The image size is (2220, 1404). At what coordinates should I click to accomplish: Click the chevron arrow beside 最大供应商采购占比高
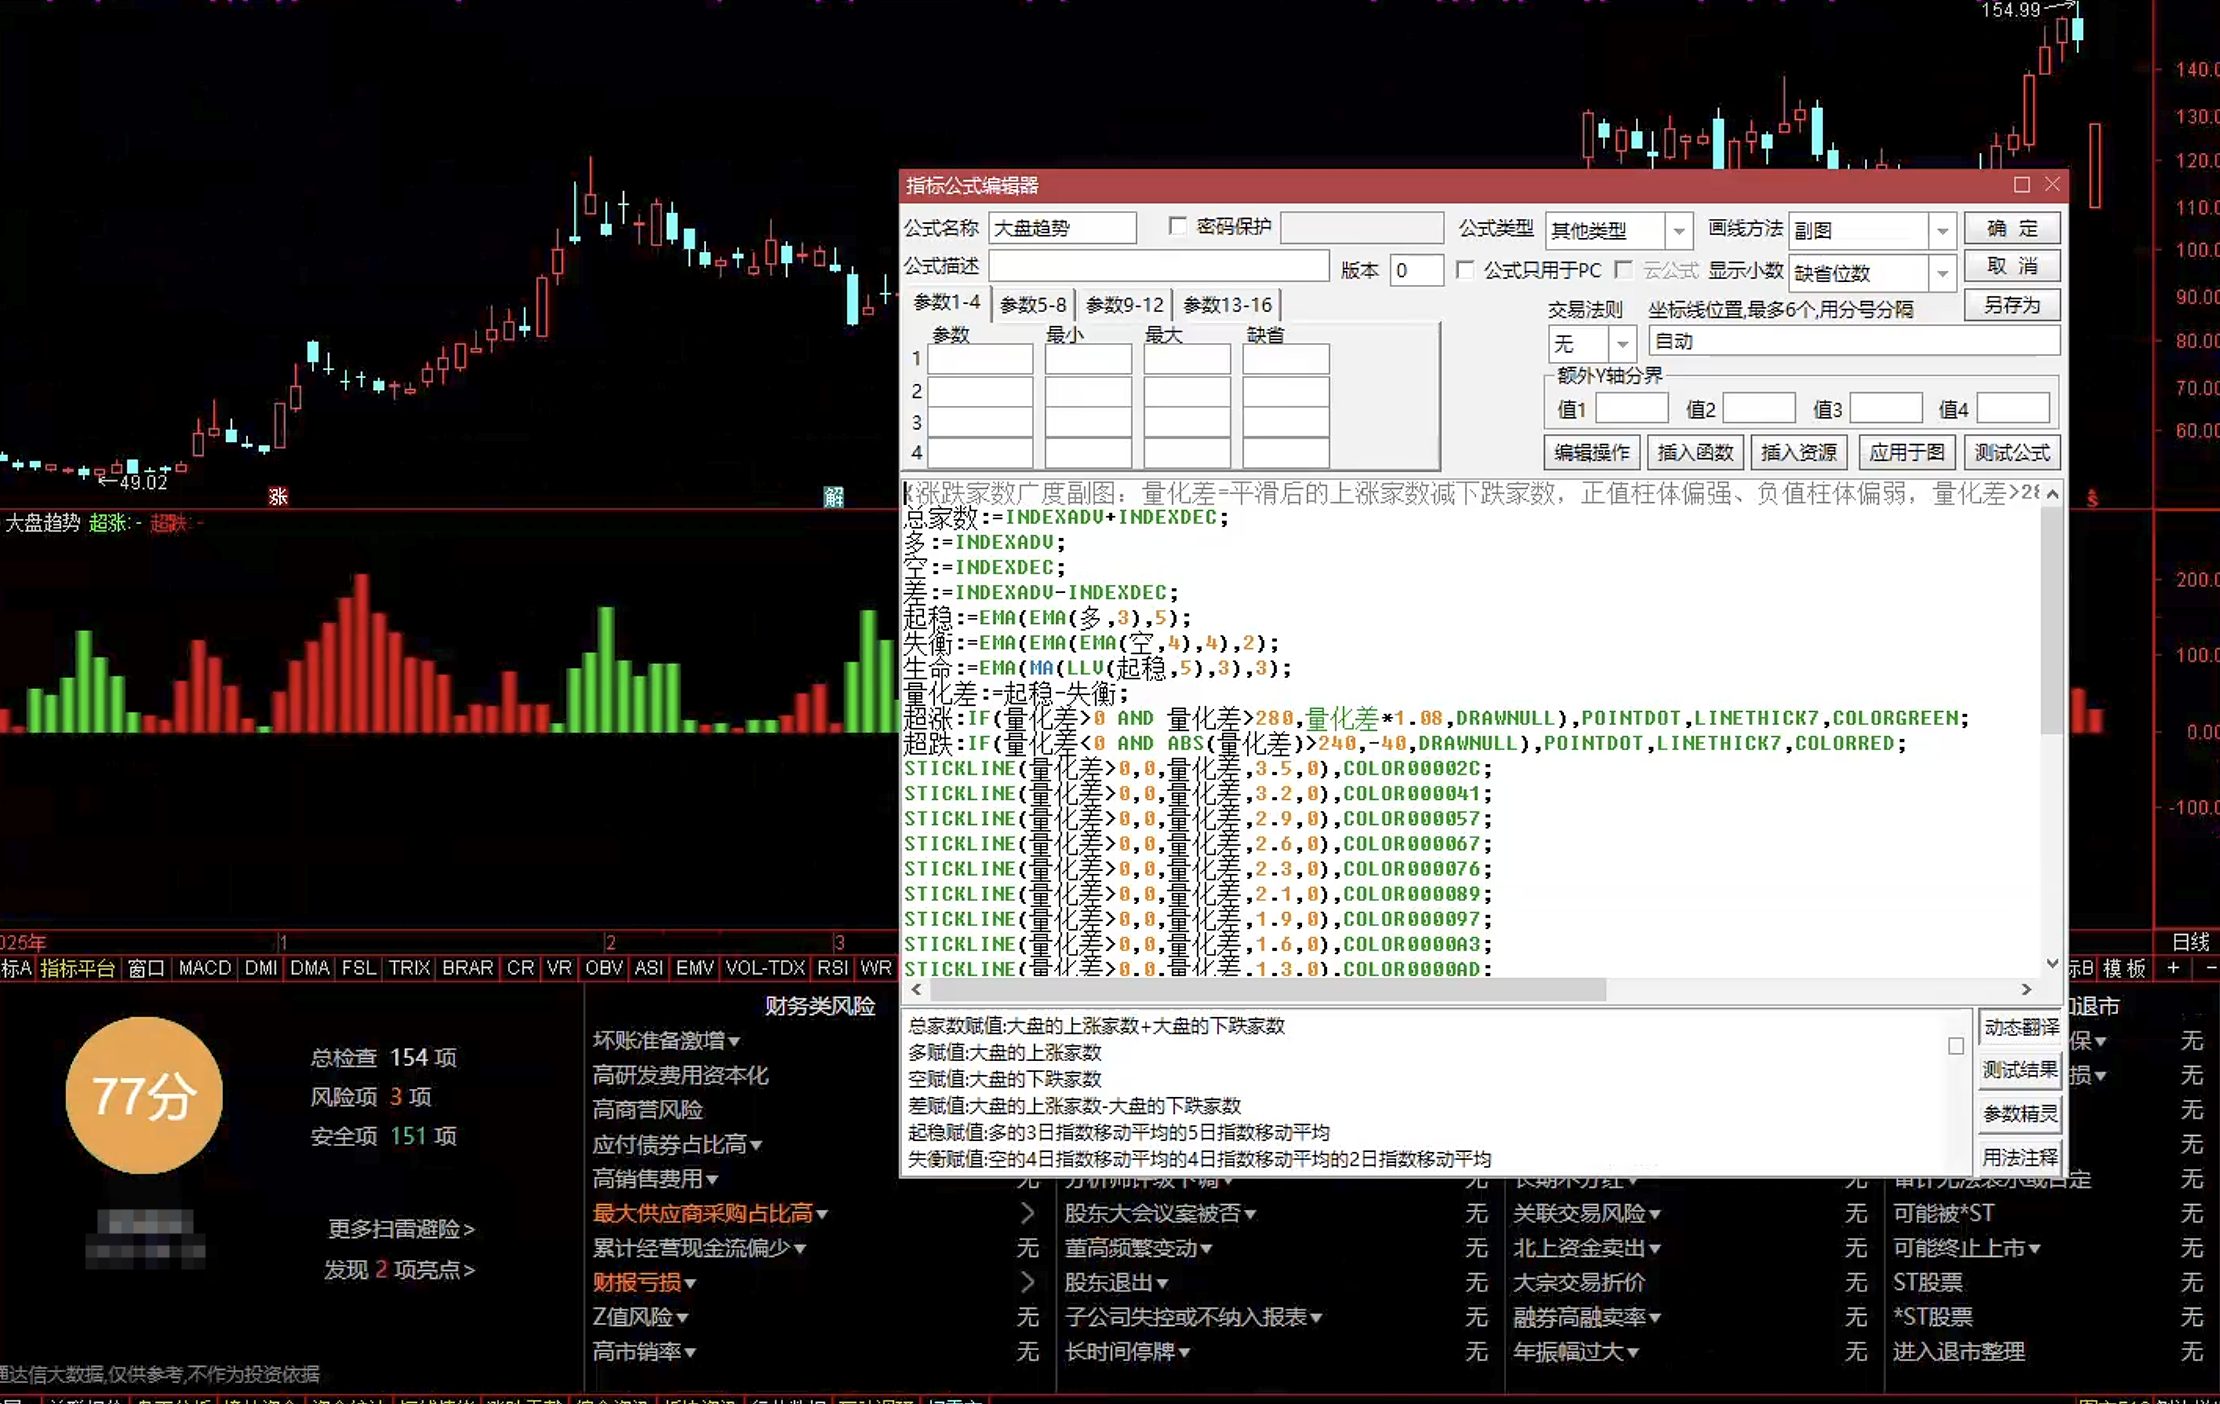[x=1027, y=1214]
